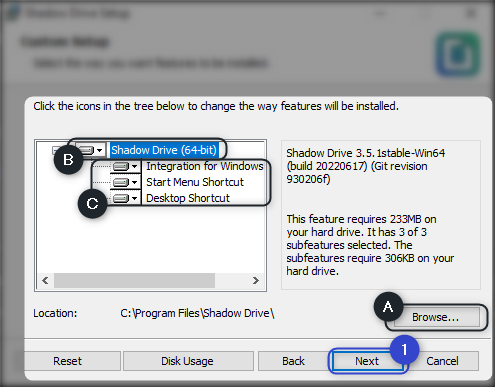The width and height of the screenshot is (495, 387).
Task: Open Start Menu Shortcut install option dropdown
Action: [126, 182]
